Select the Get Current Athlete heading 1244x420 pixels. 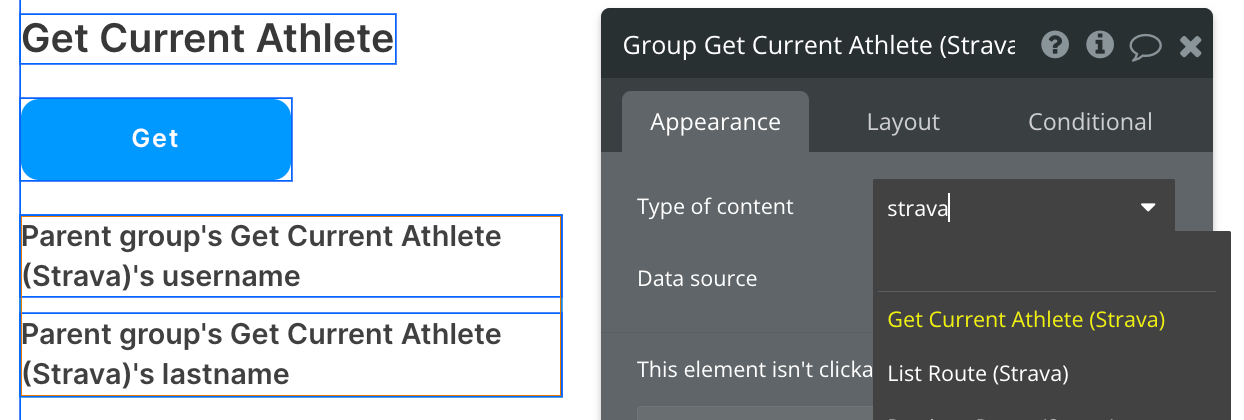pos(208,39)
